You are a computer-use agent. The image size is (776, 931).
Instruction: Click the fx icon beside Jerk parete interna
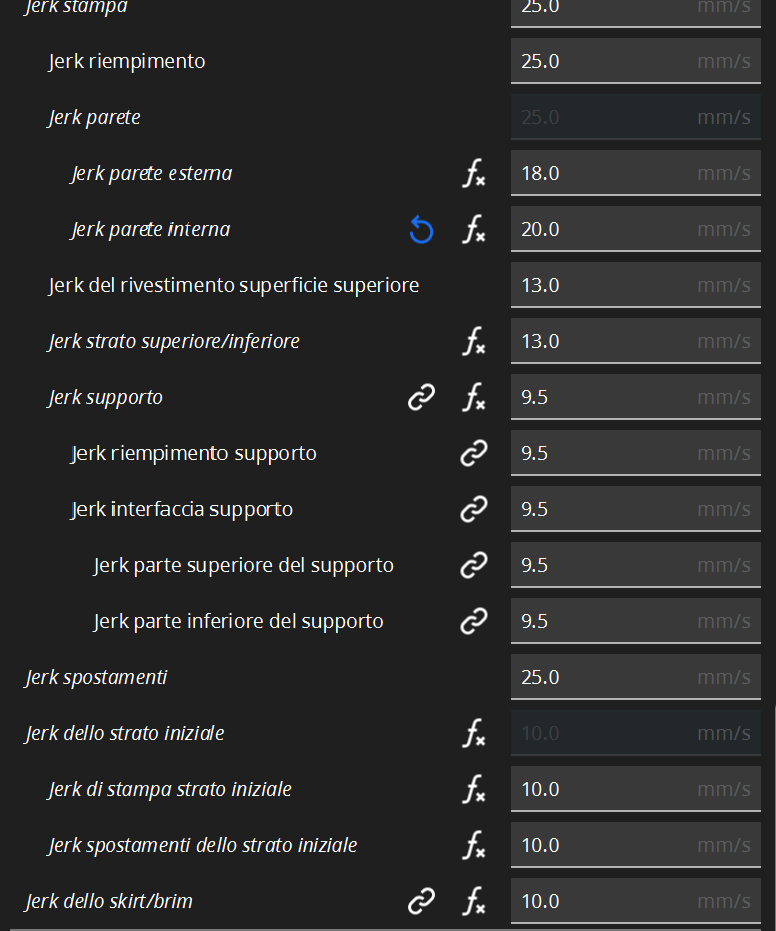(x=473, y=230)
